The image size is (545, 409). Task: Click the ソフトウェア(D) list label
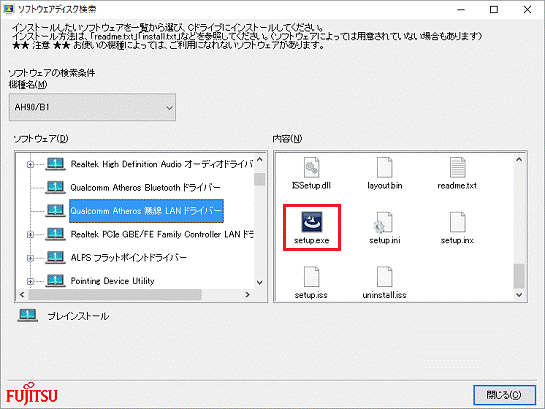click(41, 139)
